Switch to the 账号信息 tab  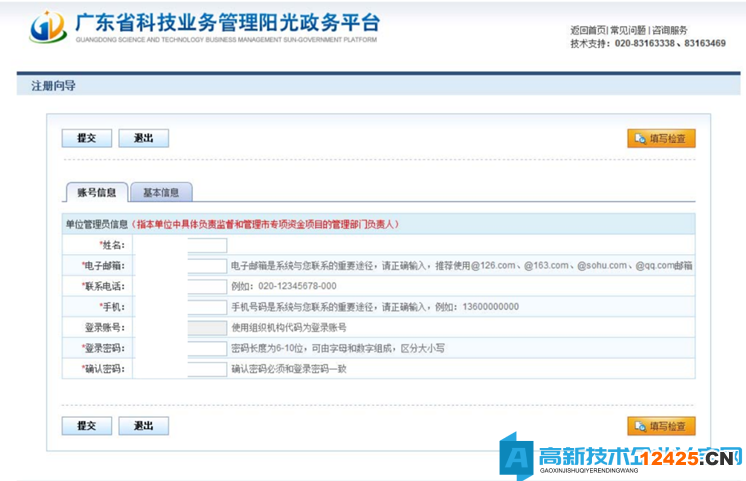pos(97,192)
